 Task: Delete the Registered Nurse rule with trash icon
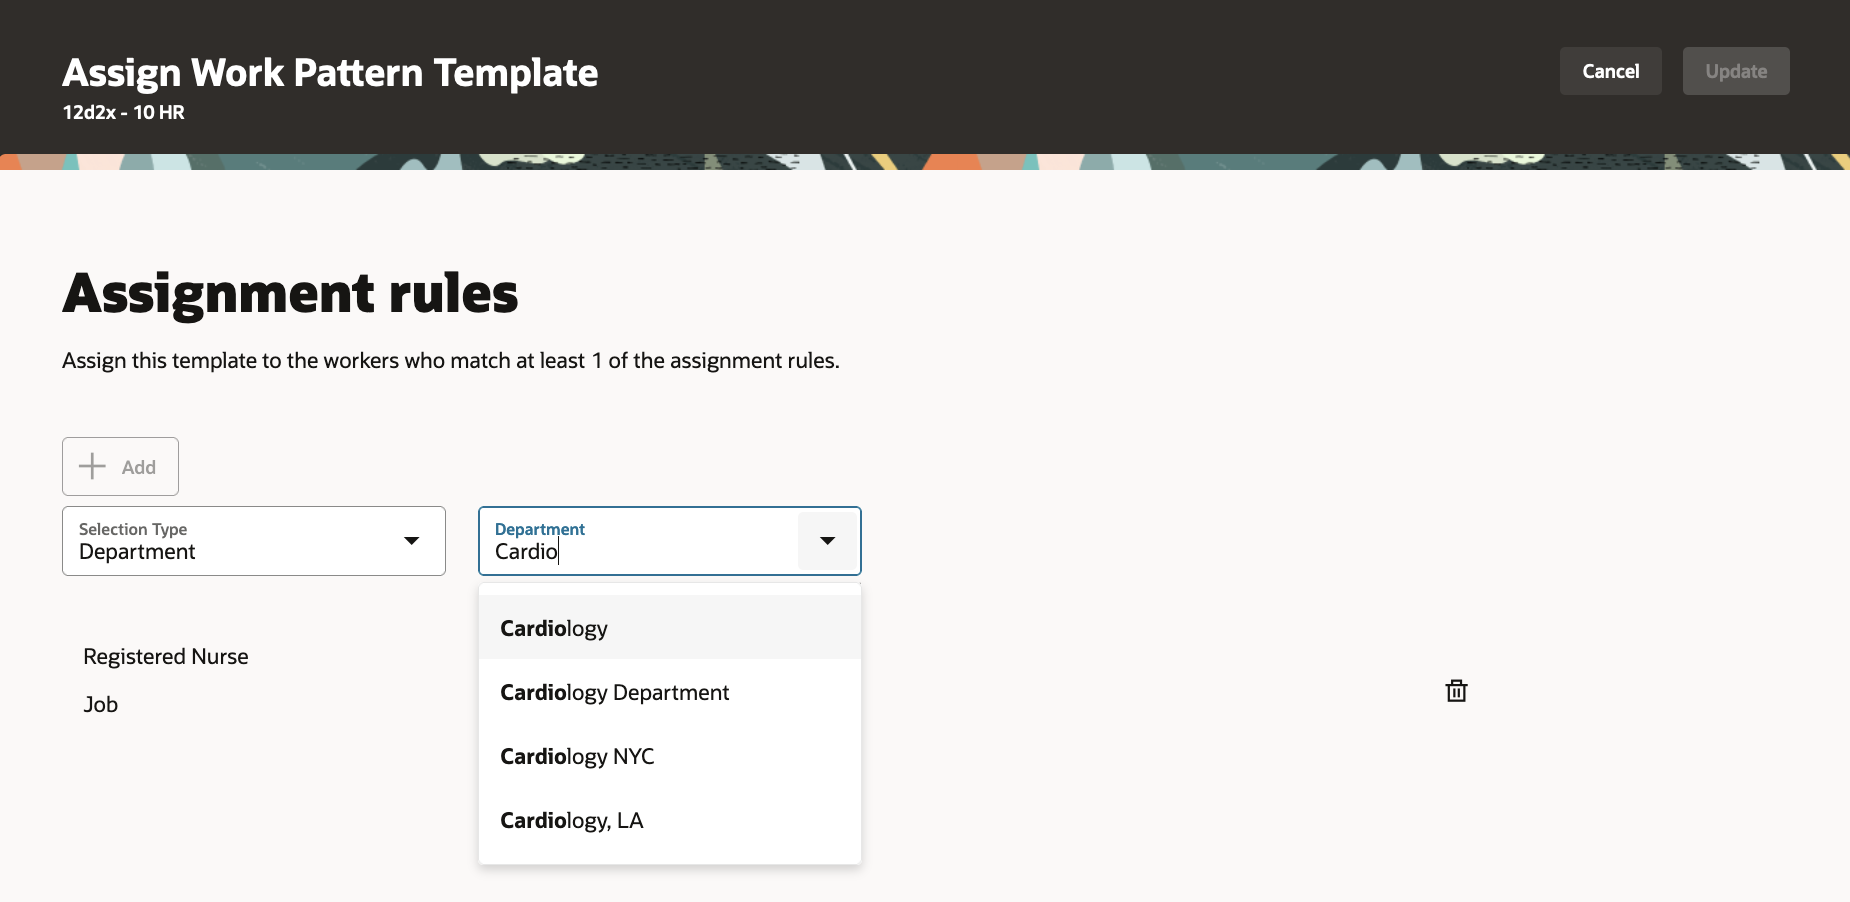coord(1456,691)
